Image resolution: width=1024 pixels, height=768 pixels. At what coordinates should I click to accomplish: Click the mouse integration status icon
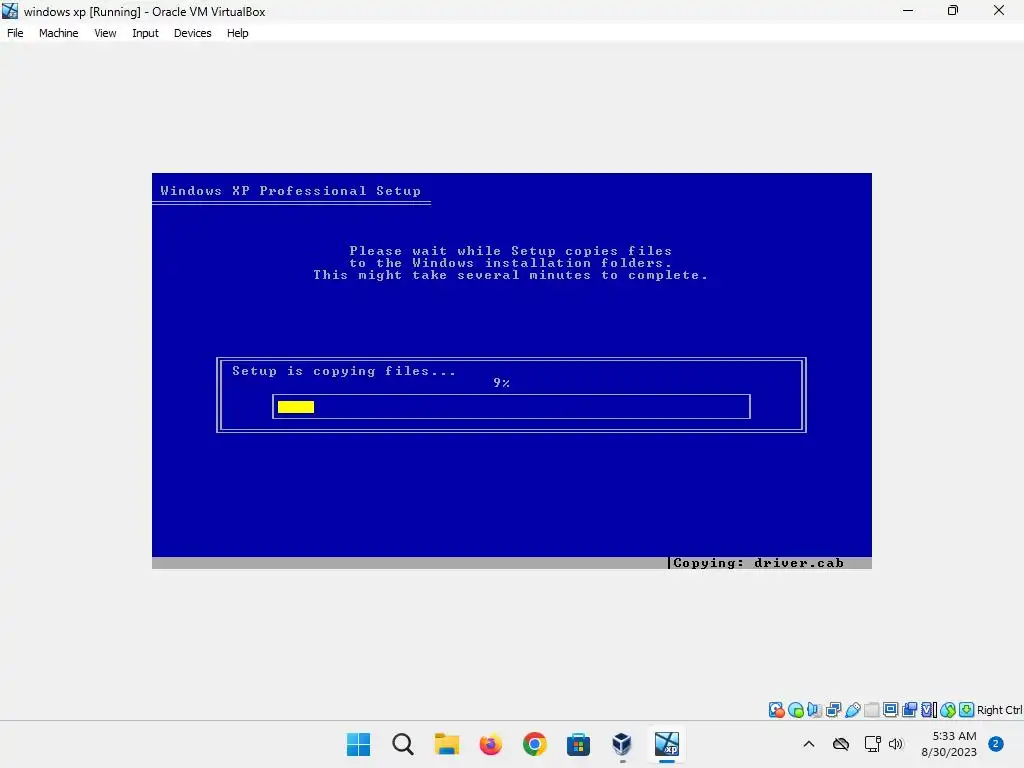(948, 710)
